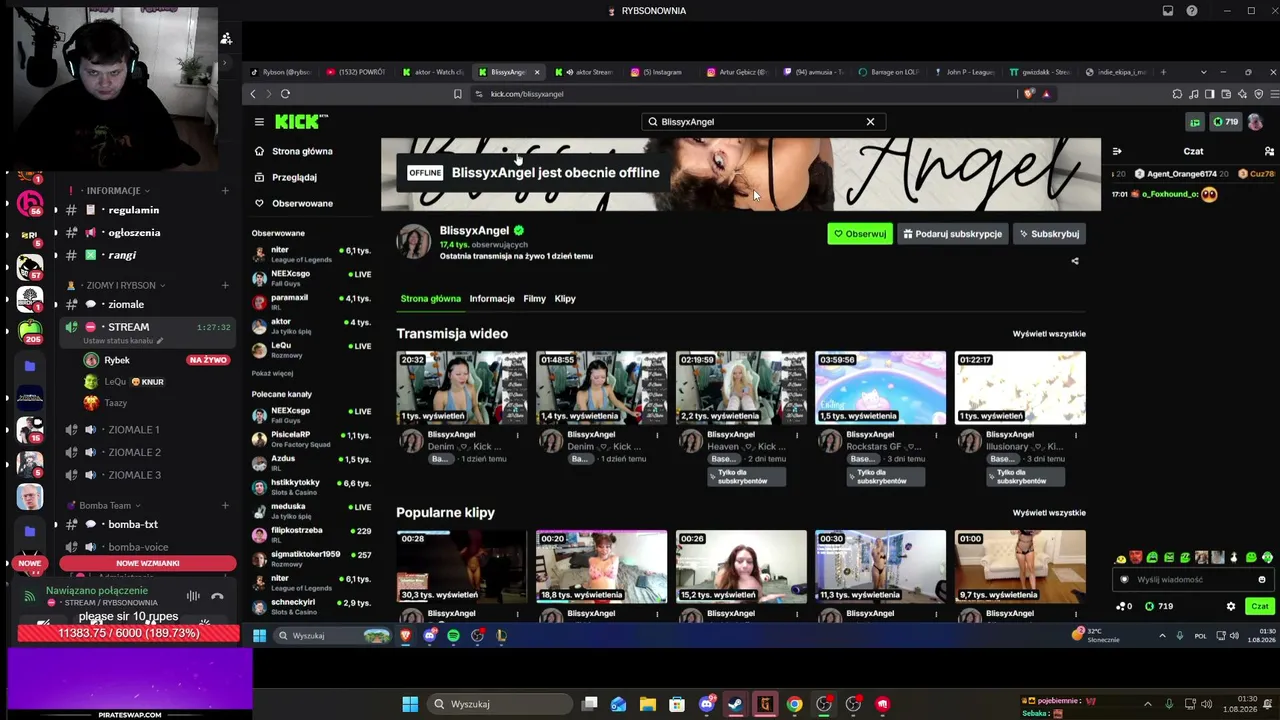Open the emoji picker in chat input
Image resolution: width=1280 pixels, height=720 pixels.
(1262, 580)
